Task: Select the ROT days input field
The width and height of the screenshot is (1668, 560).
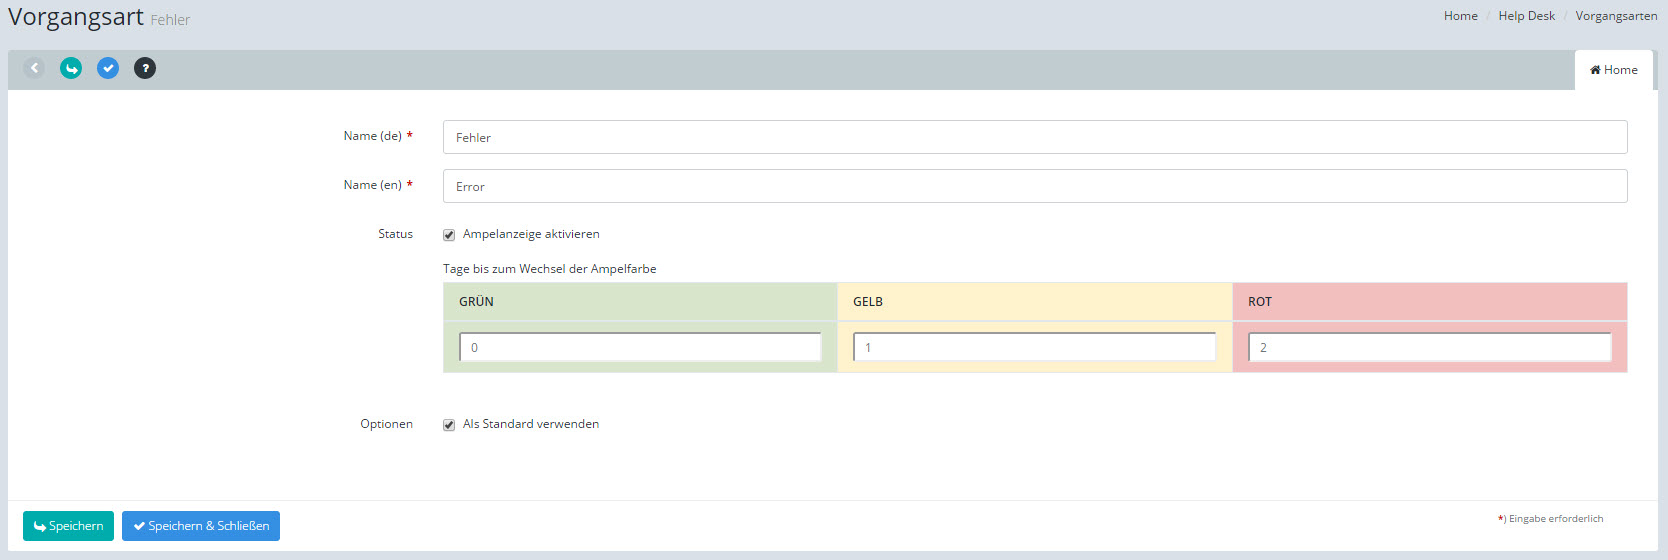Action: pos(1429,347)
